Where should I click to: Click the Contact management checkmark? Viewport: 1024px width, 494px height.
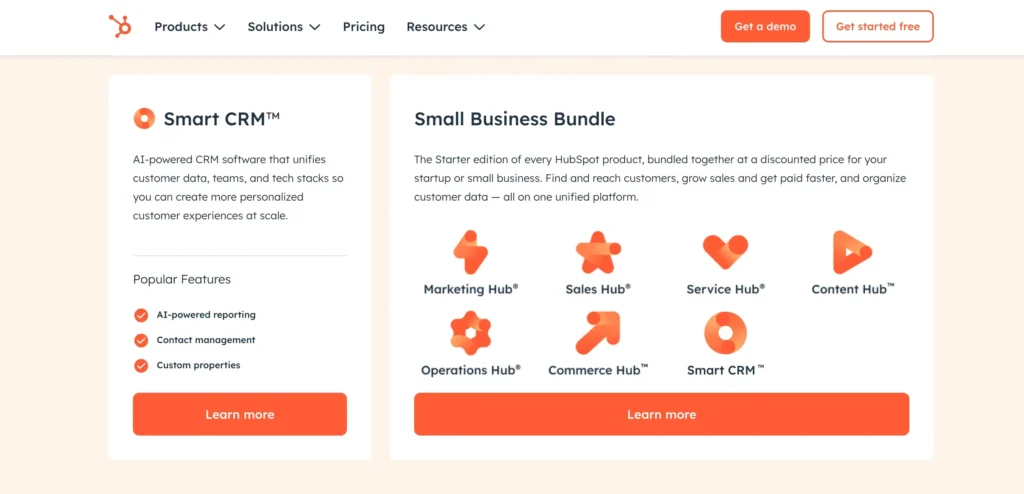tap(141, 340)
